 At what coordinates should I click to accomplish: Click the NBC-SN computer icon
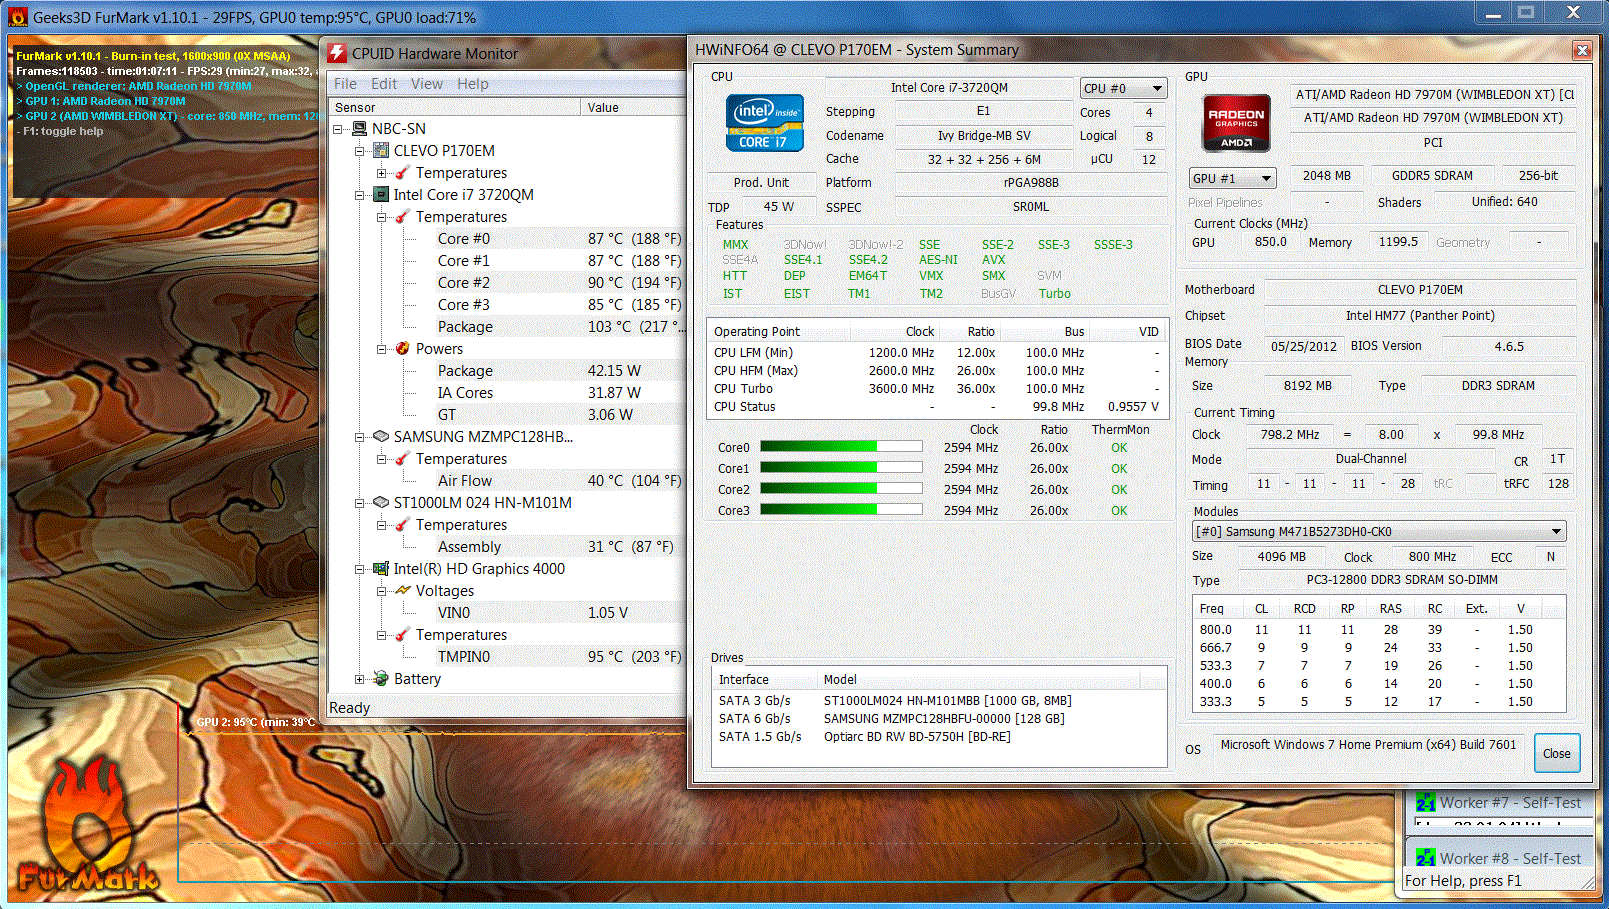[359, 129]
